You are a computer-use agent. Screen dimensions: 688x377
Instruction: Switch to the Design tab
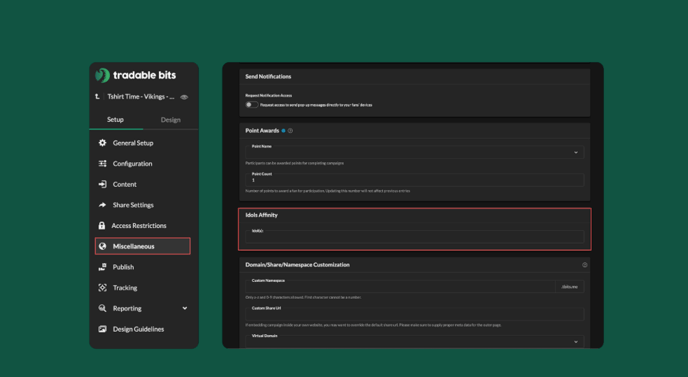click(170, 119)
